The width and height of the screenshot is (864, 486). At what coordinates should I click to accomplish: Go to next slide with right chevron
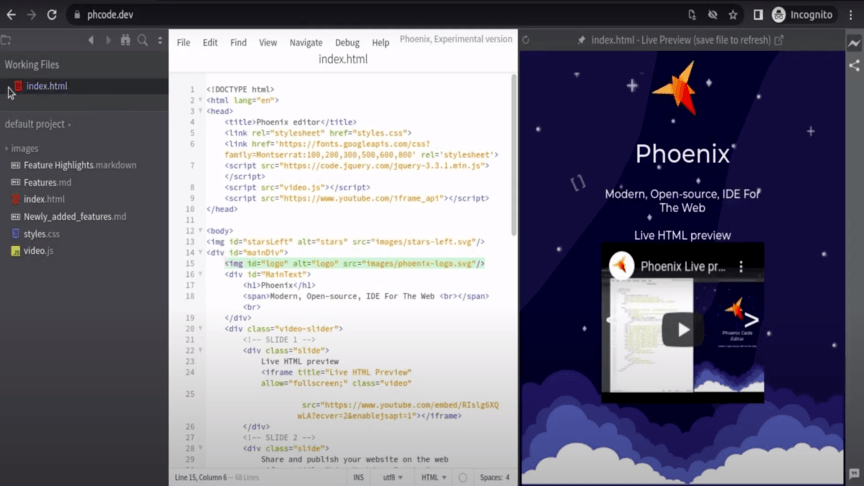click(751, 320)
